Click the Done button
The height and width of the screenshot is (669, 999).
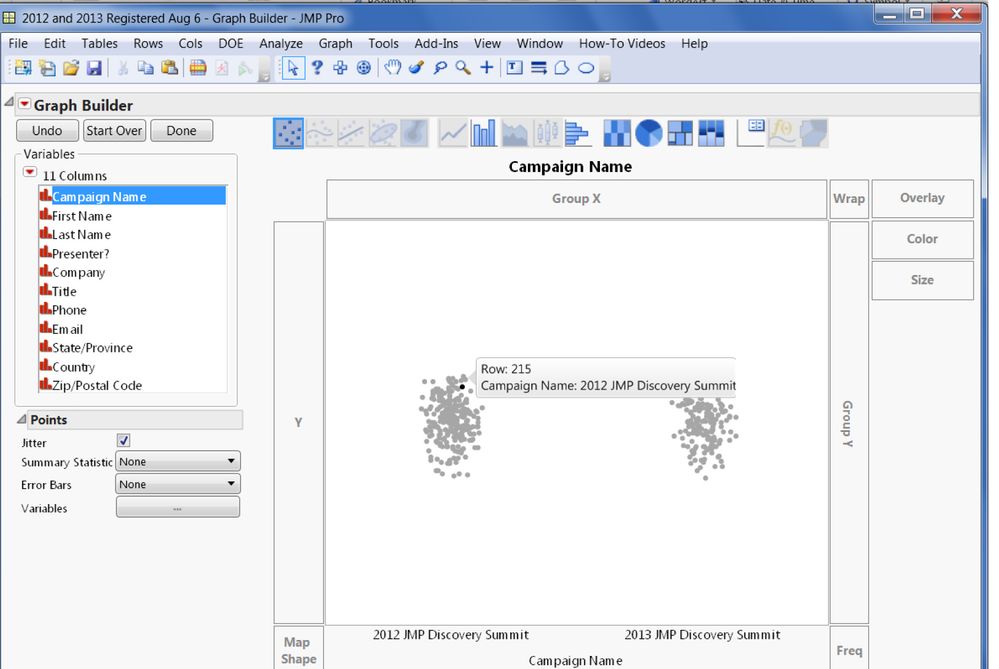[x=182, y=131]
